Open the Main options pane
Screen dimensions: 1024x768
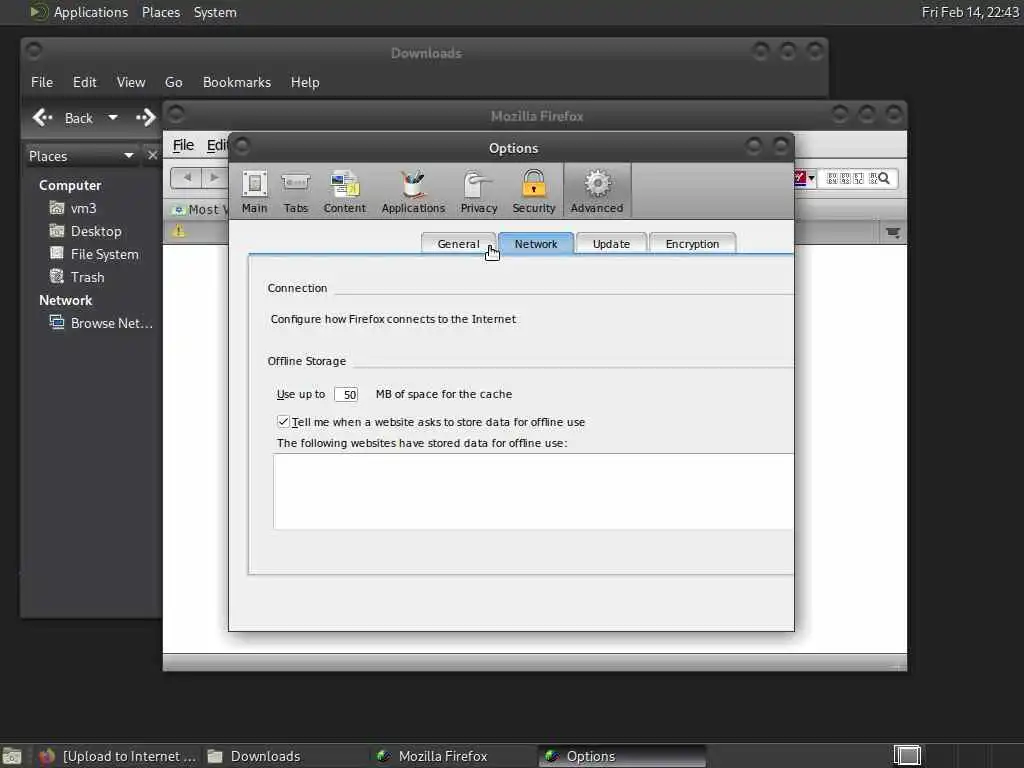255,191
